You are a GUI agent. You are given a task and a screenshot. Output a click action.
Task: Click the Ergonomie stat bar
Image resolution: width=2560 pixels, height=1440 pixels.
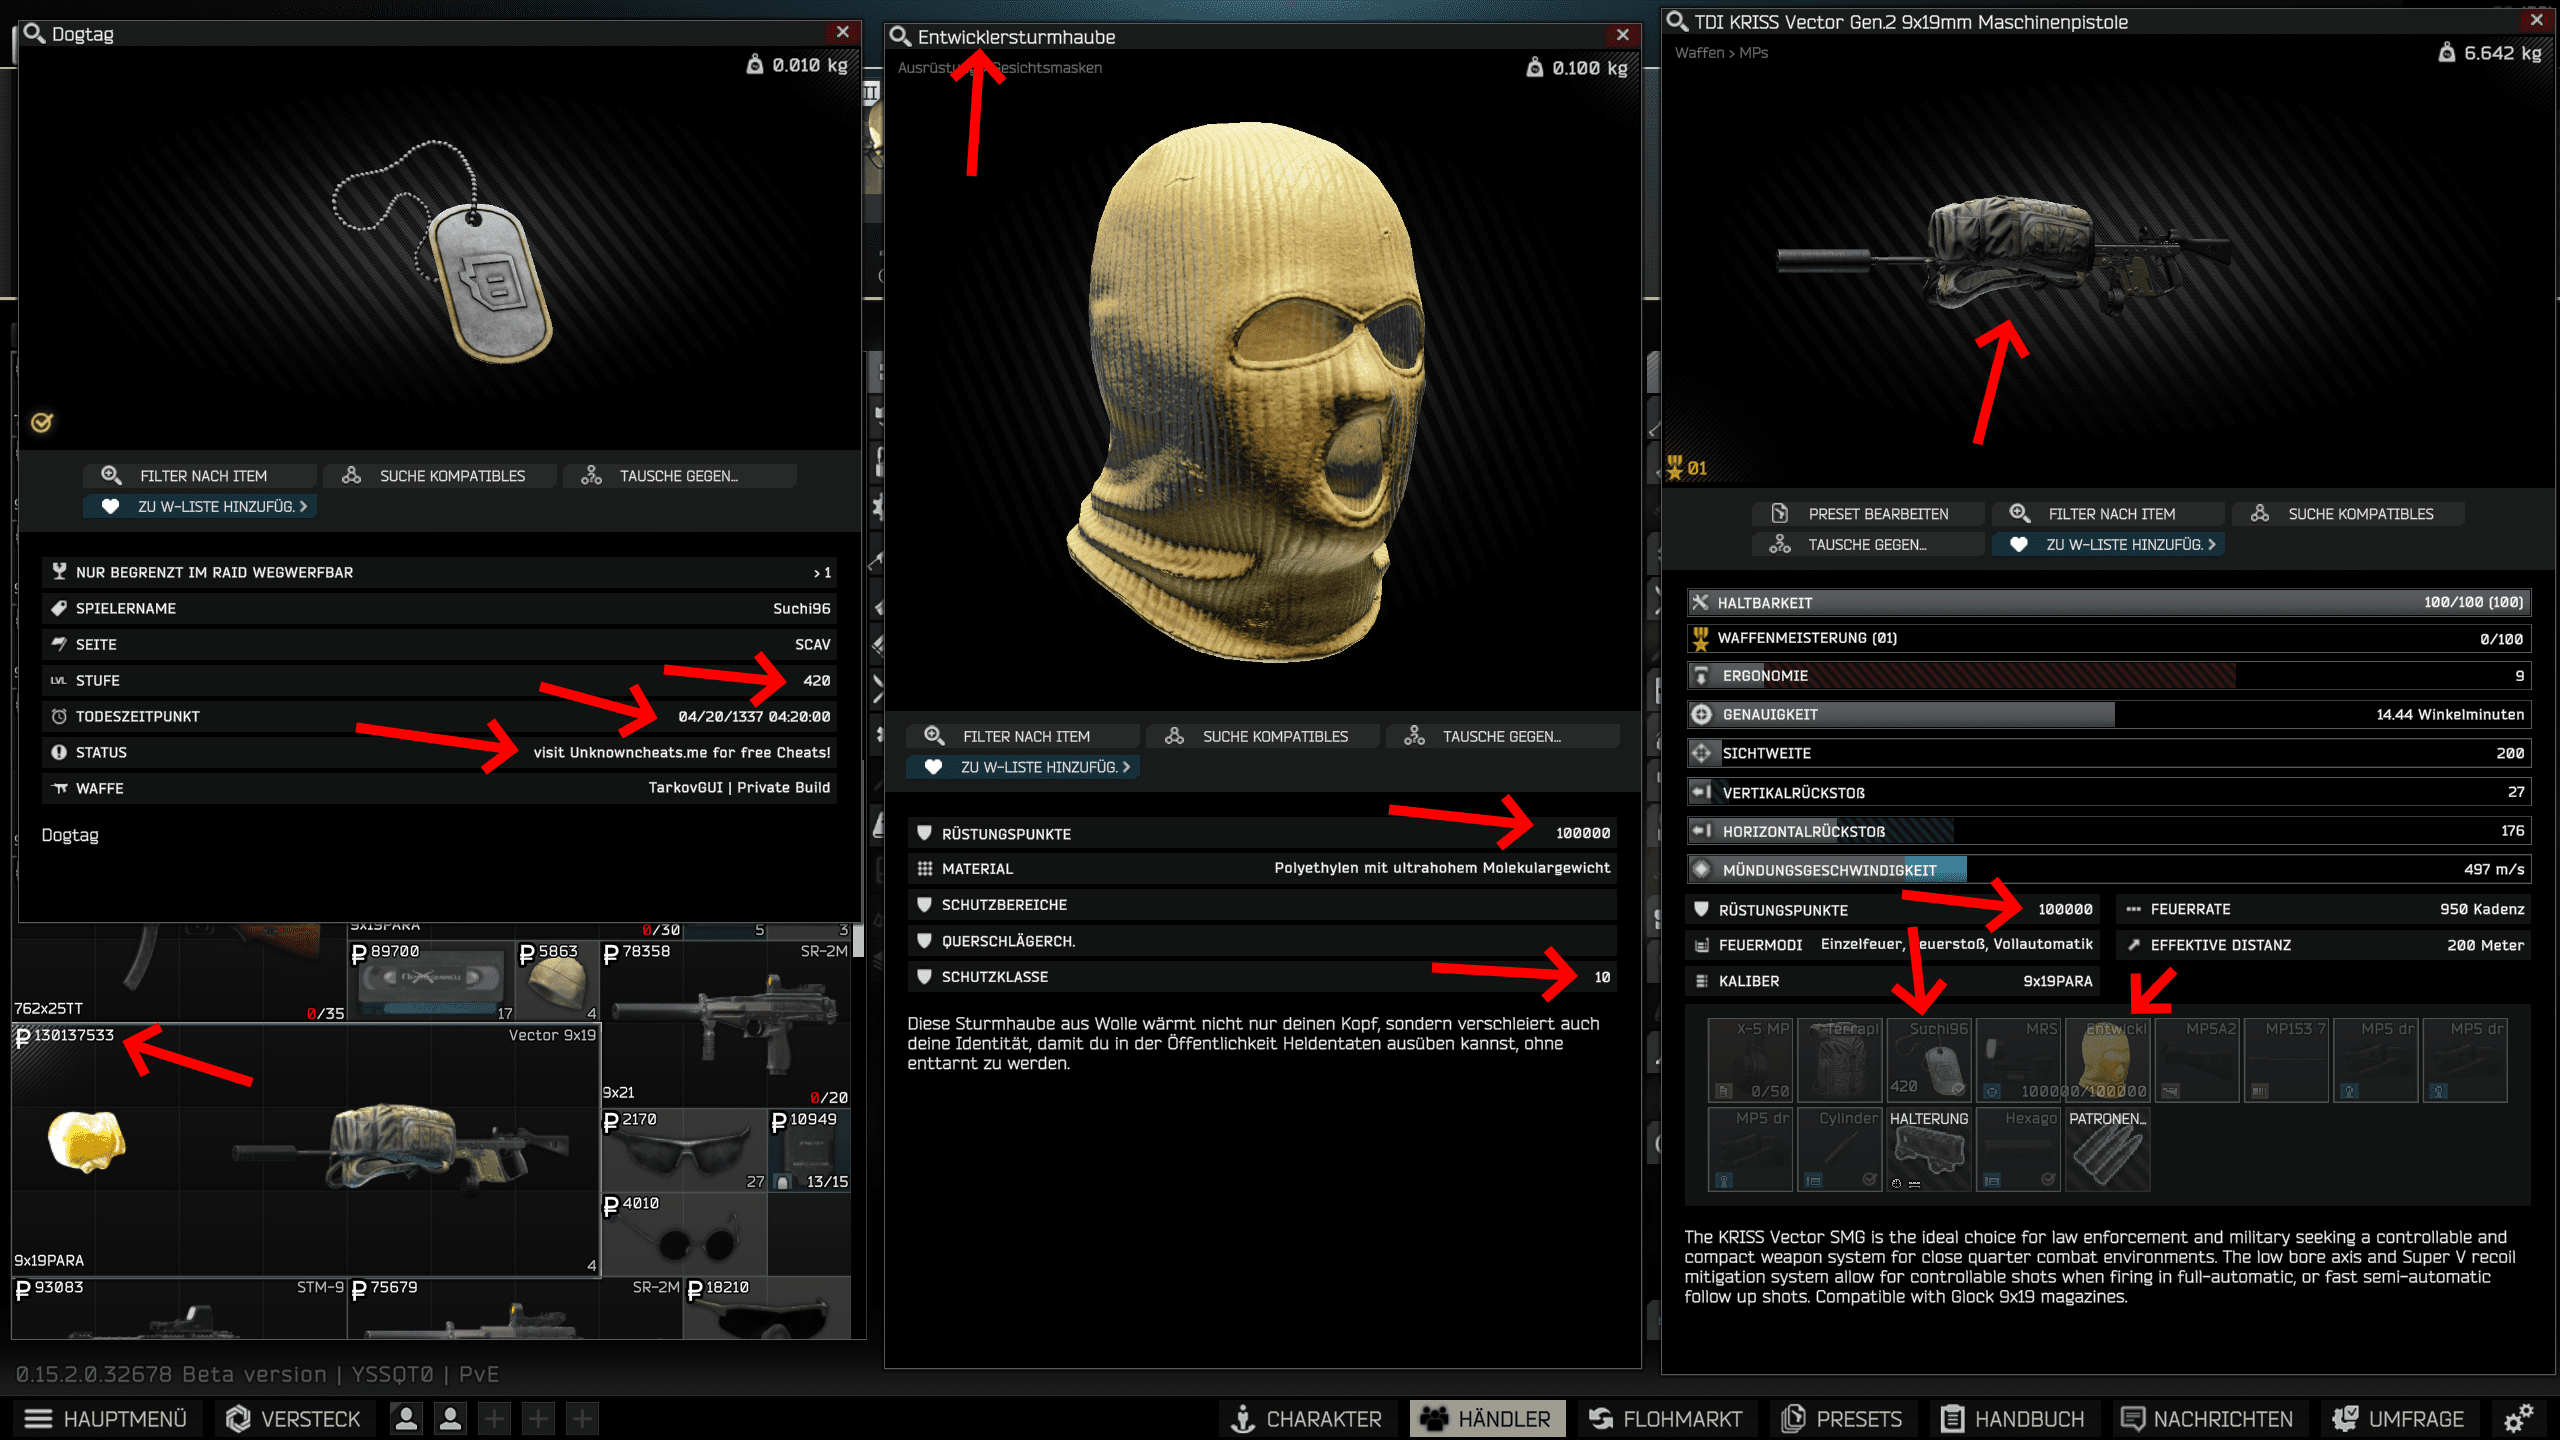[2109, 676]
